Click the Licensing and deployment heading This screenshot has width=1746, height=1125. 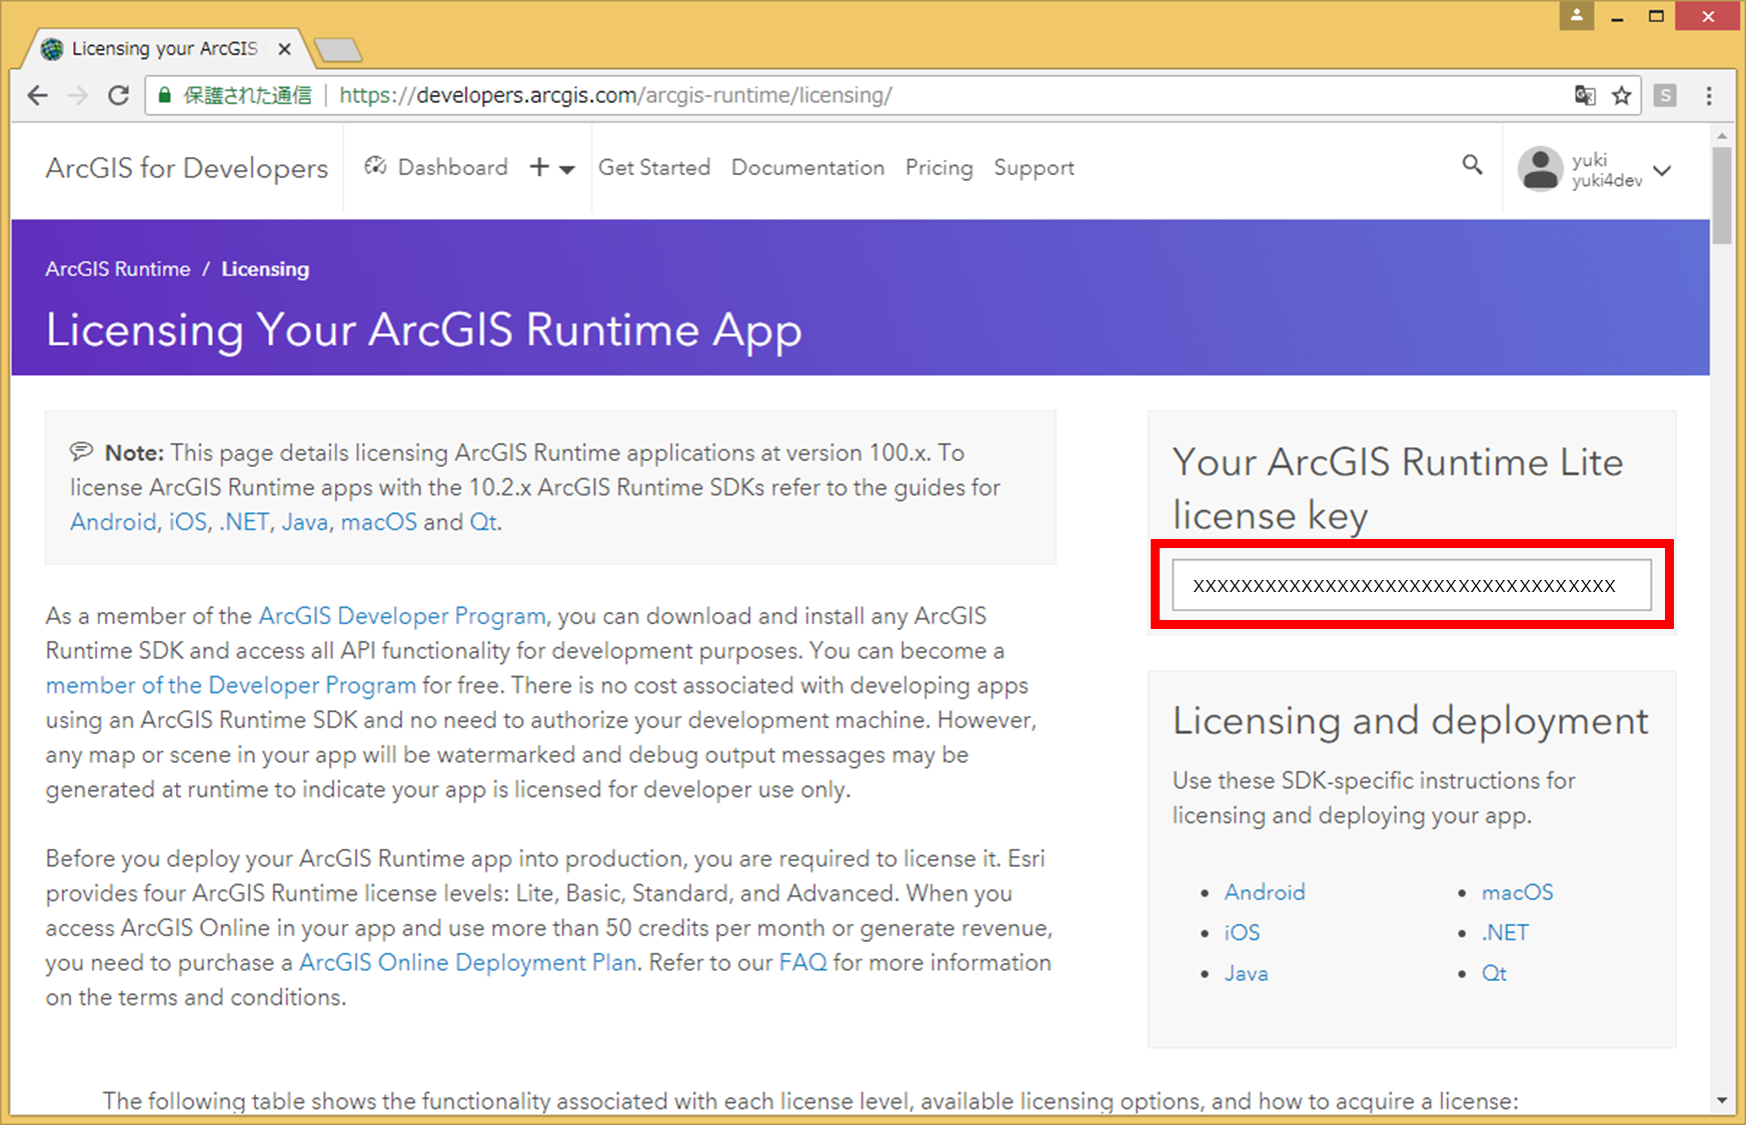(1410, 721)
